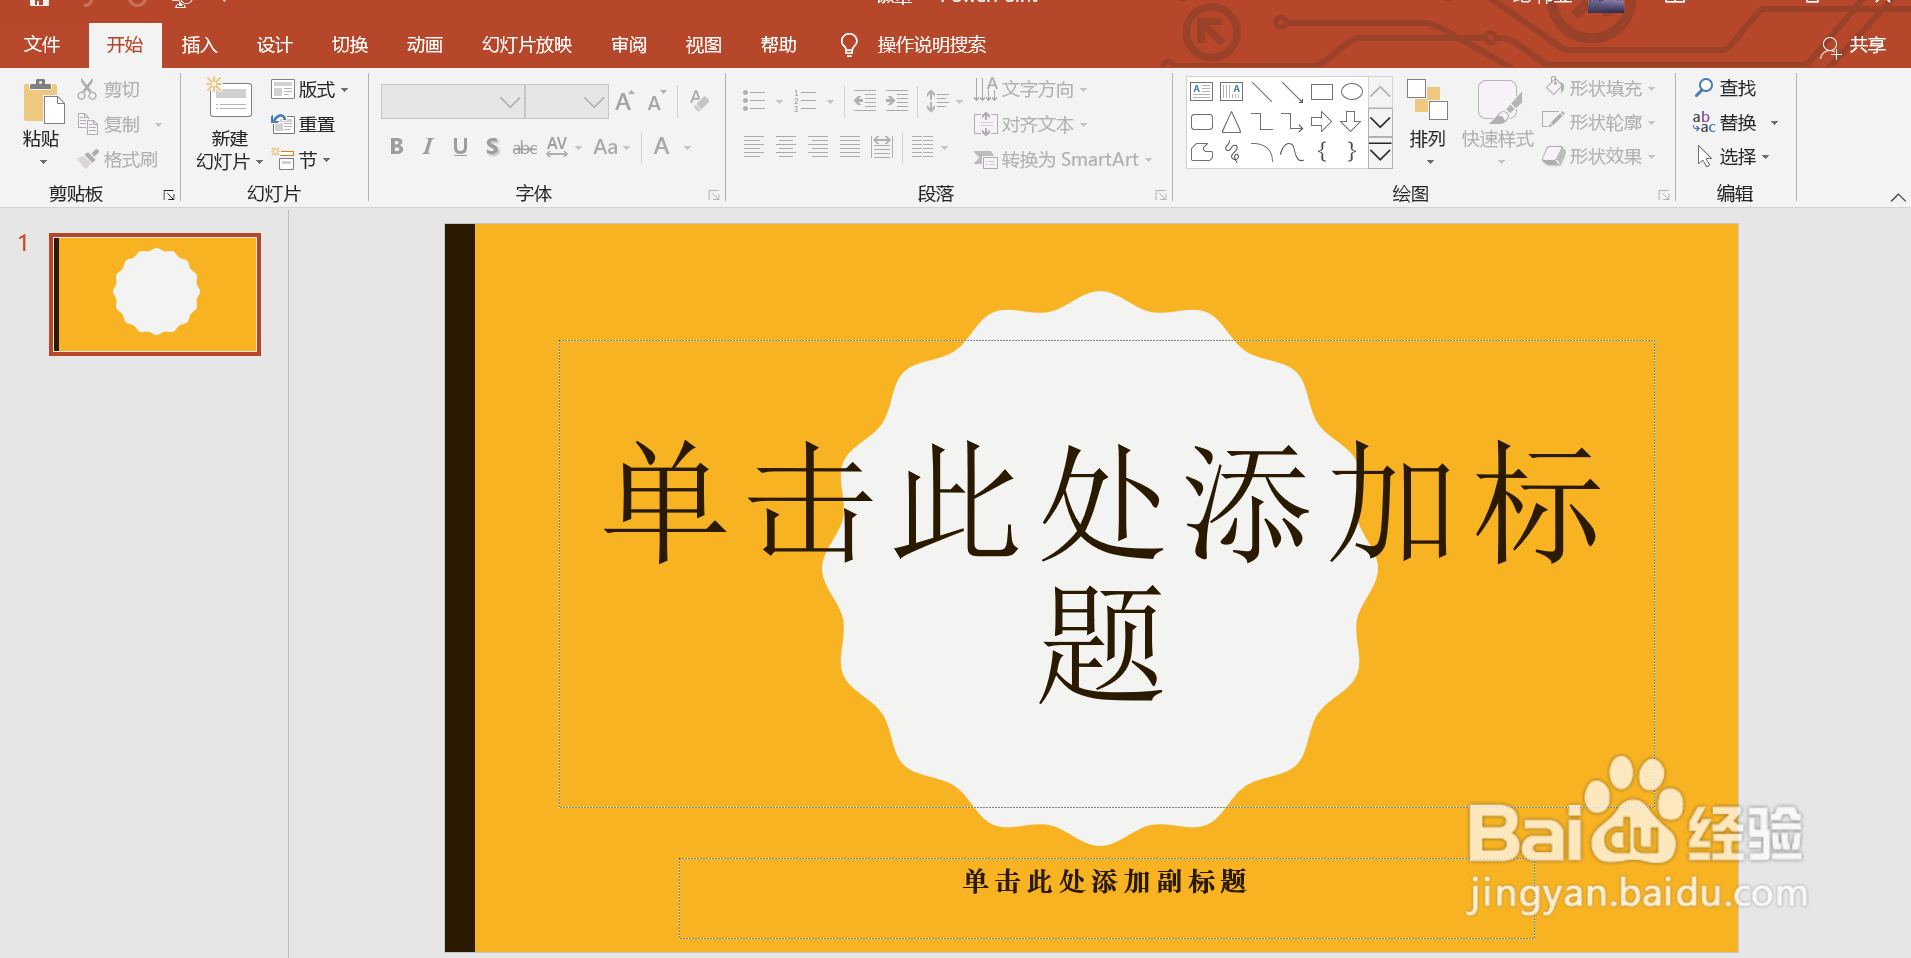This screenshot has height=958, width=1911.
Task: Click the Cut (剪切) scissors icon
Action: (x=88, y=89)
